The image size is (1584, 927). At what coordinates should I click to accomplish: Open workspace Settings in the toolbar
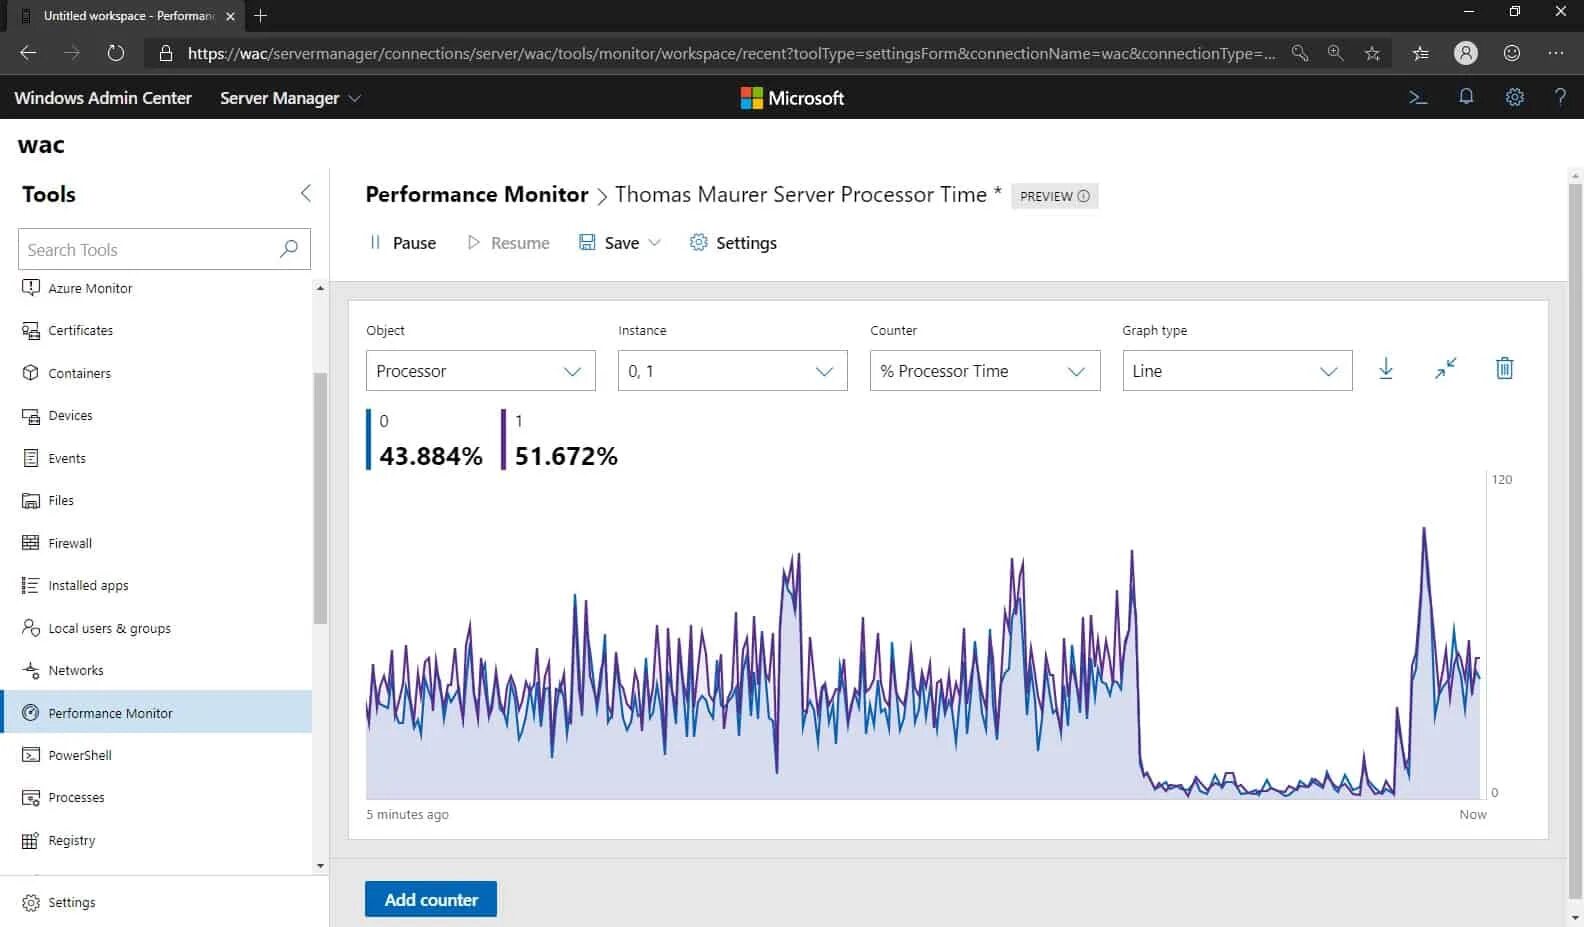(x=733, y=243)
